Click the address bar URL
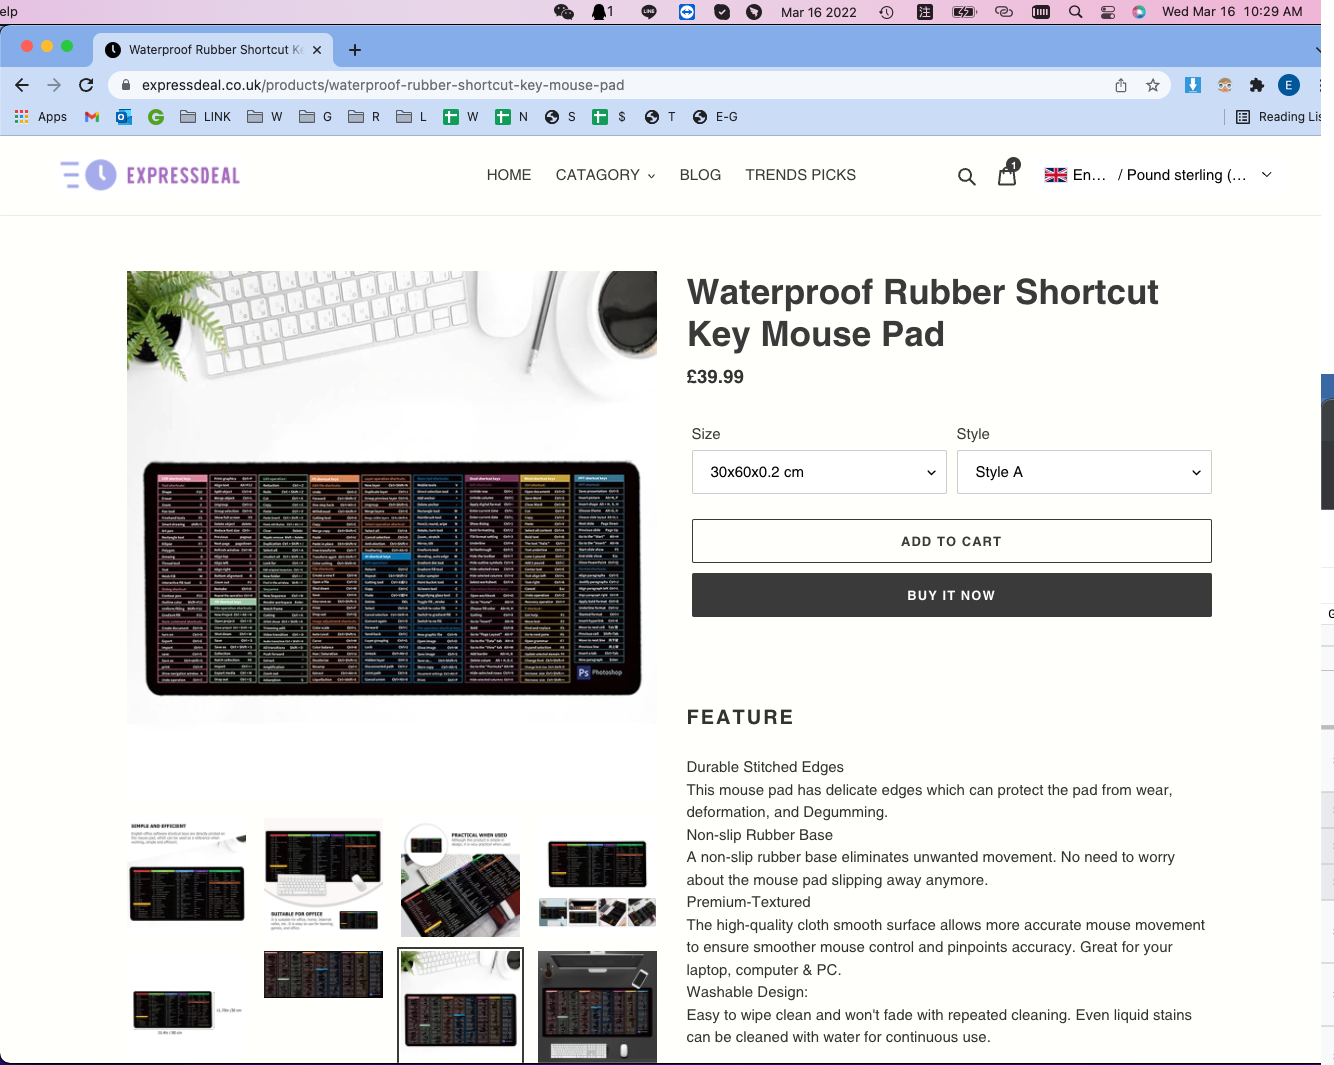This screenshot has width=1334, height=1065. [x=383, y=85]
